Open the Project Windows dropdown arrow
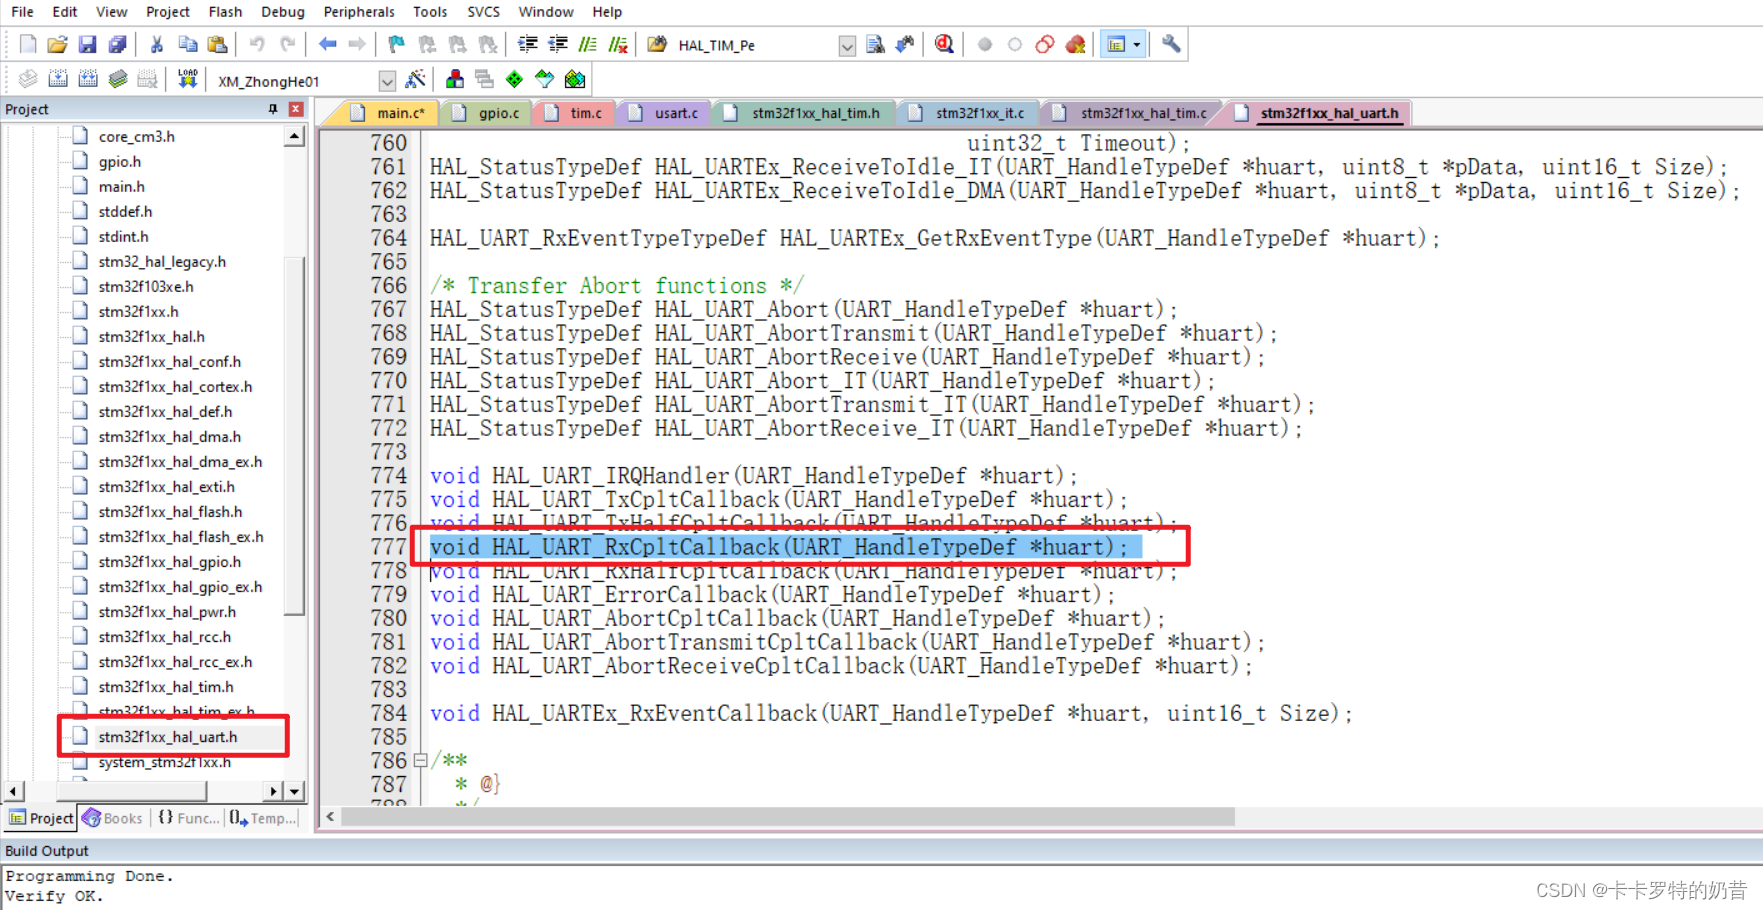Image resolution: width=1763 pixels, height=910 pixels. [x=1138, y=44]
